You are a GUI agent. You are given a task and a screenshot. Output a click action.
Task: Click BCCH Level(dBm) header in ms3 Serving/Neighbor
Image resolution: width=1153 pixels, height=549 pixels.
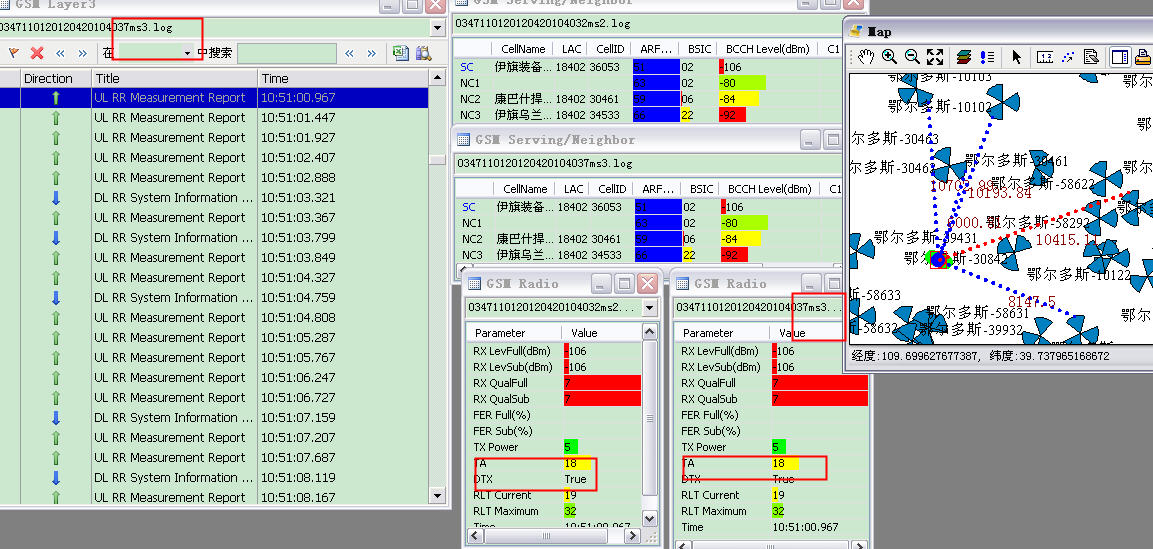pyautogui.click(x=768, y=189)
